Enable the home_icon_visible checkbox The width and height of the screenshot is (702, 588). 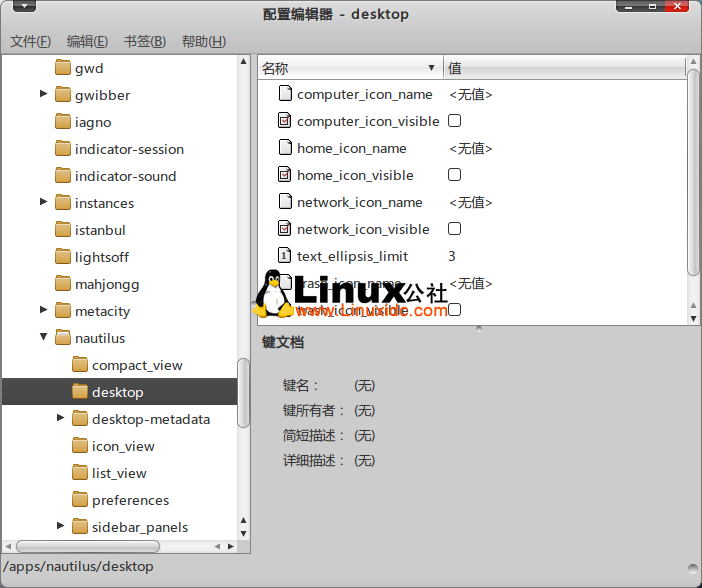click(454, 175)
